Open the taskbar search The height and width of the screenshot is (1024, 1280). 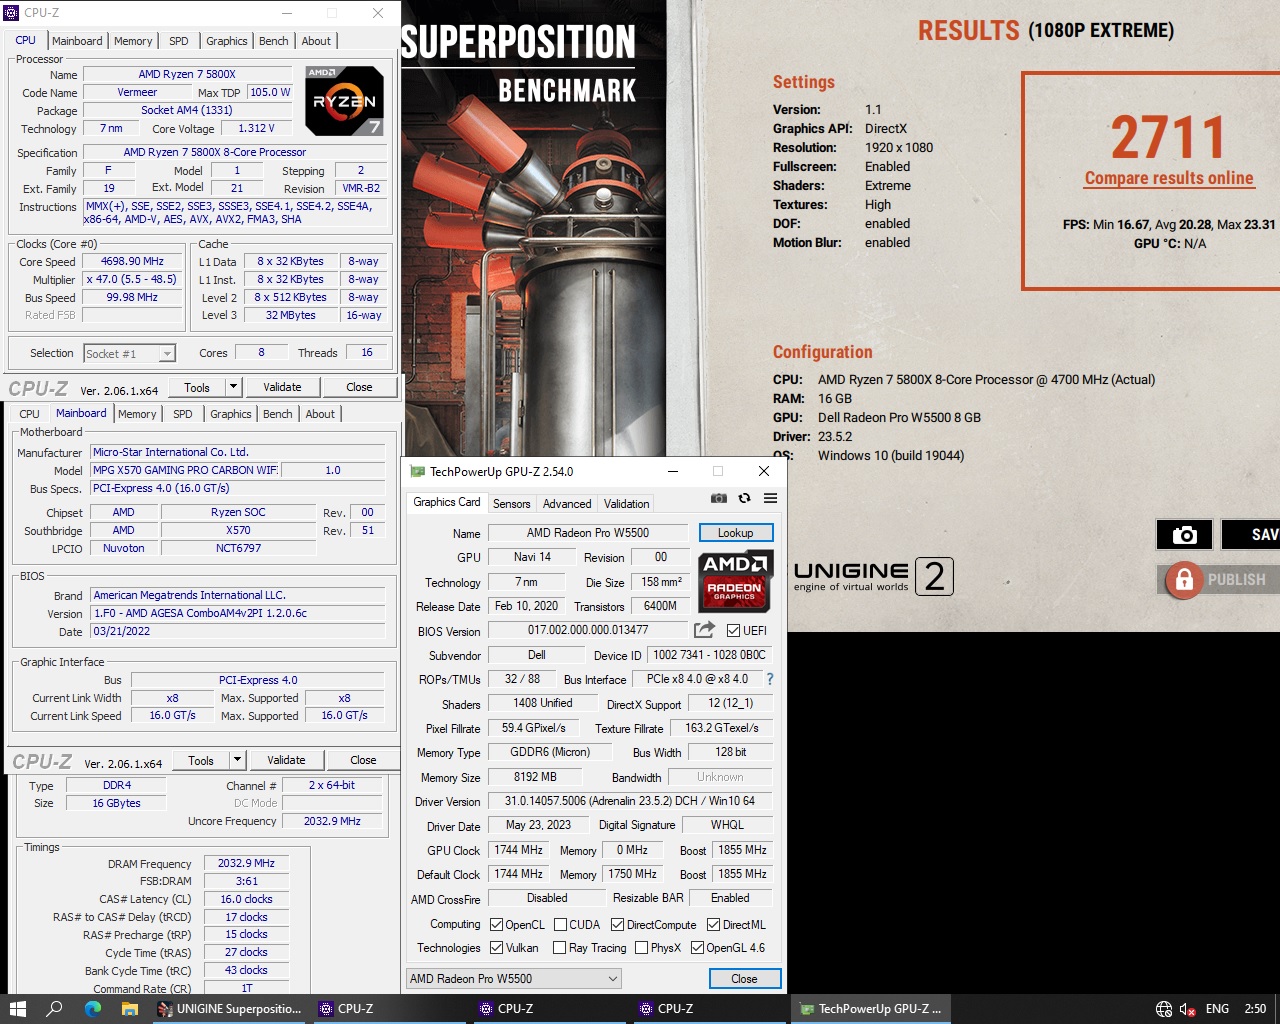(x=55, y=1009)
